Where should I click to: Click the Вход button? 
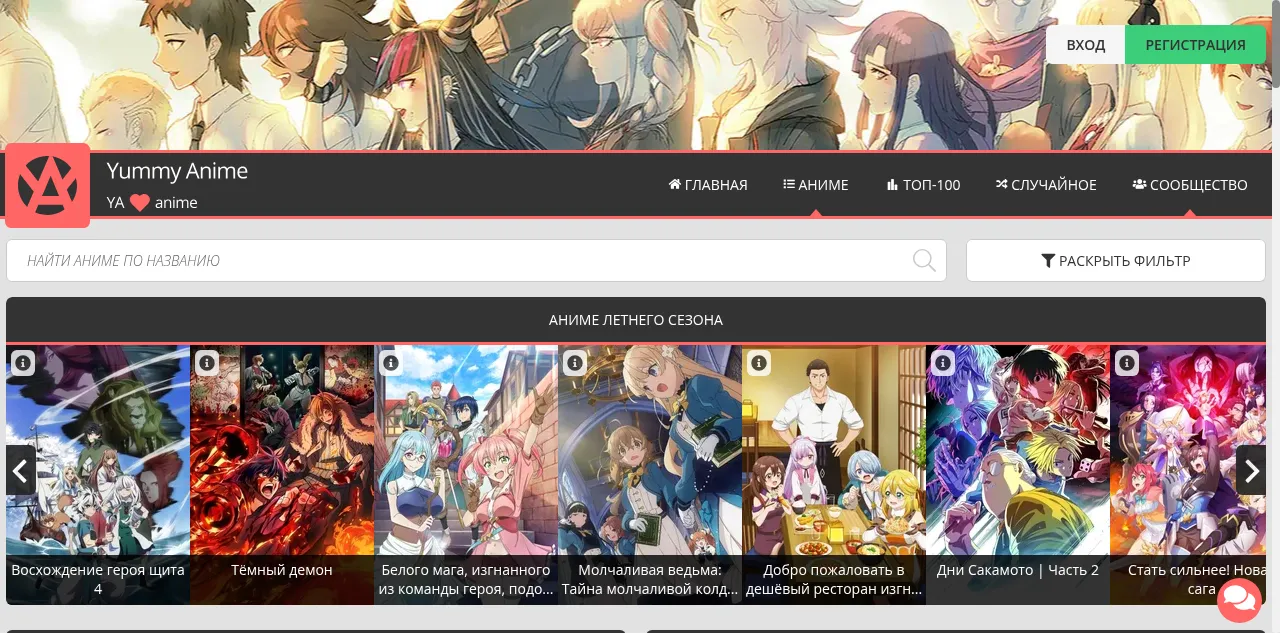(1086, 45)
